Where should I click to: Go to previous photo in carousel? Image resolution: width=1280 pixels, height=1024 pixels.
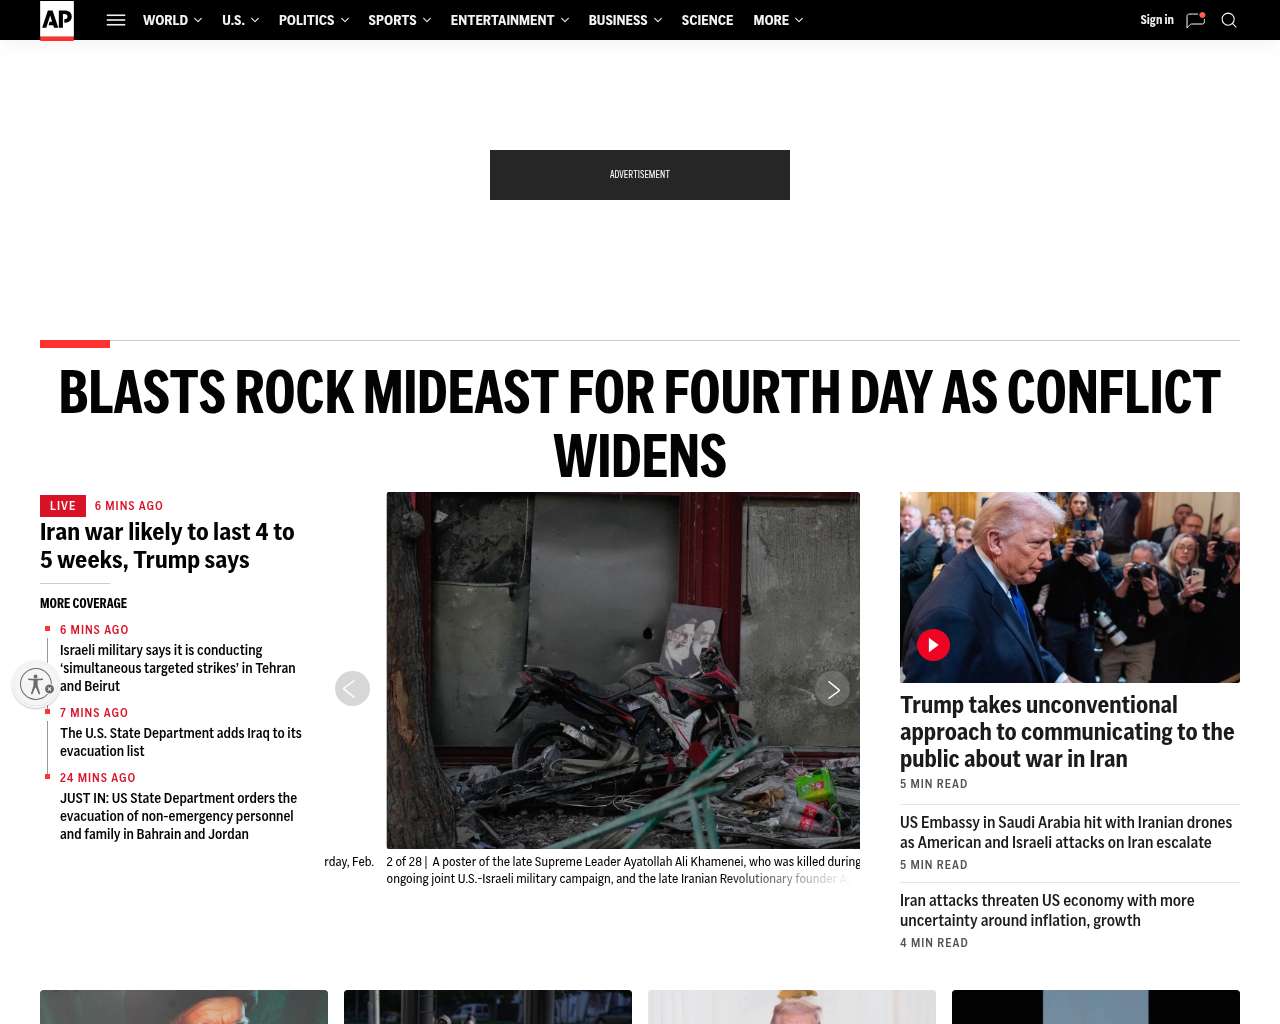[352, 689]
